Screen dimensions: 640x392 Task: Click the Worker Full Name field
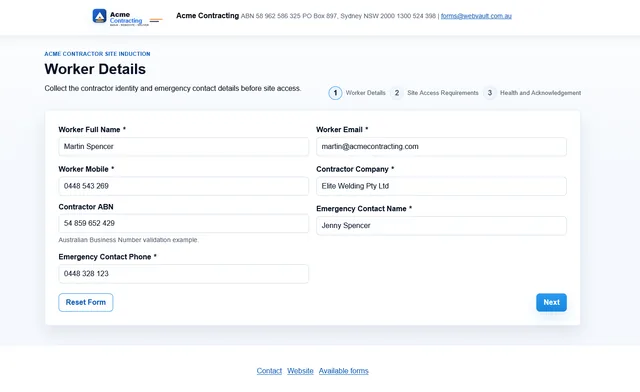coord(183,147)
